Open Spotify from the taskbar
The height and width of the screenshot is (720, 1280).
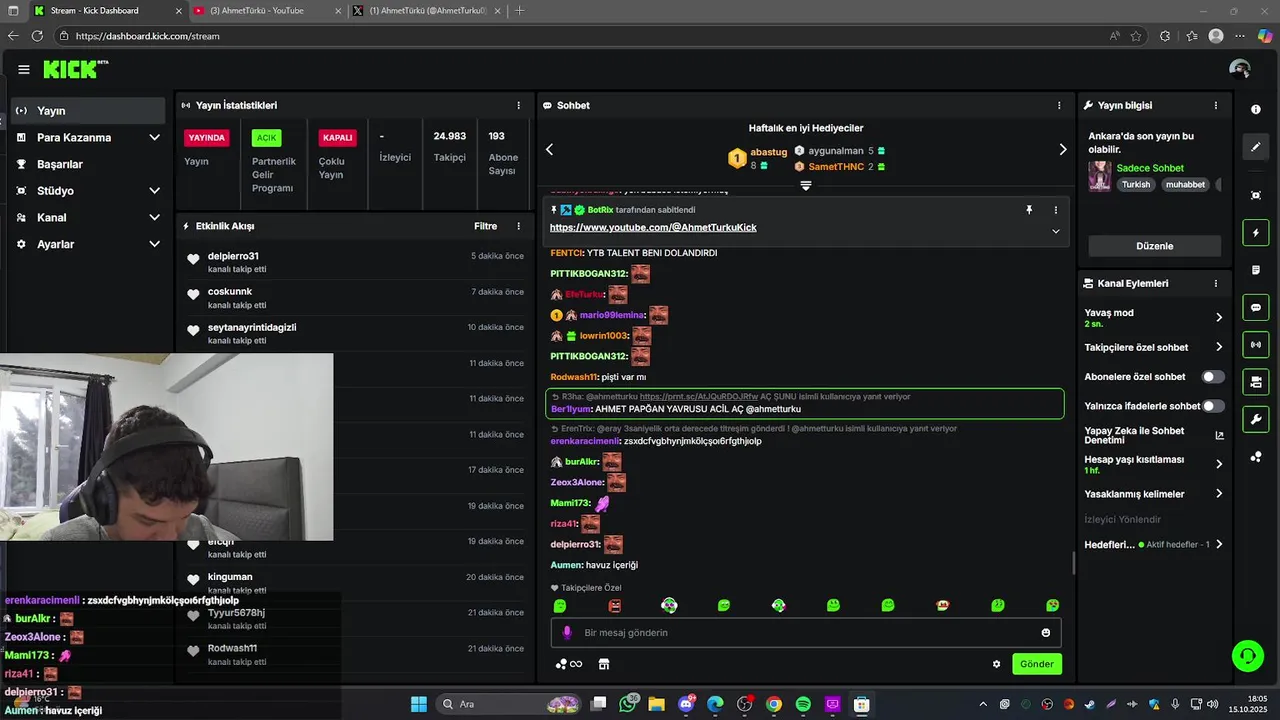[x=803, y=704]
